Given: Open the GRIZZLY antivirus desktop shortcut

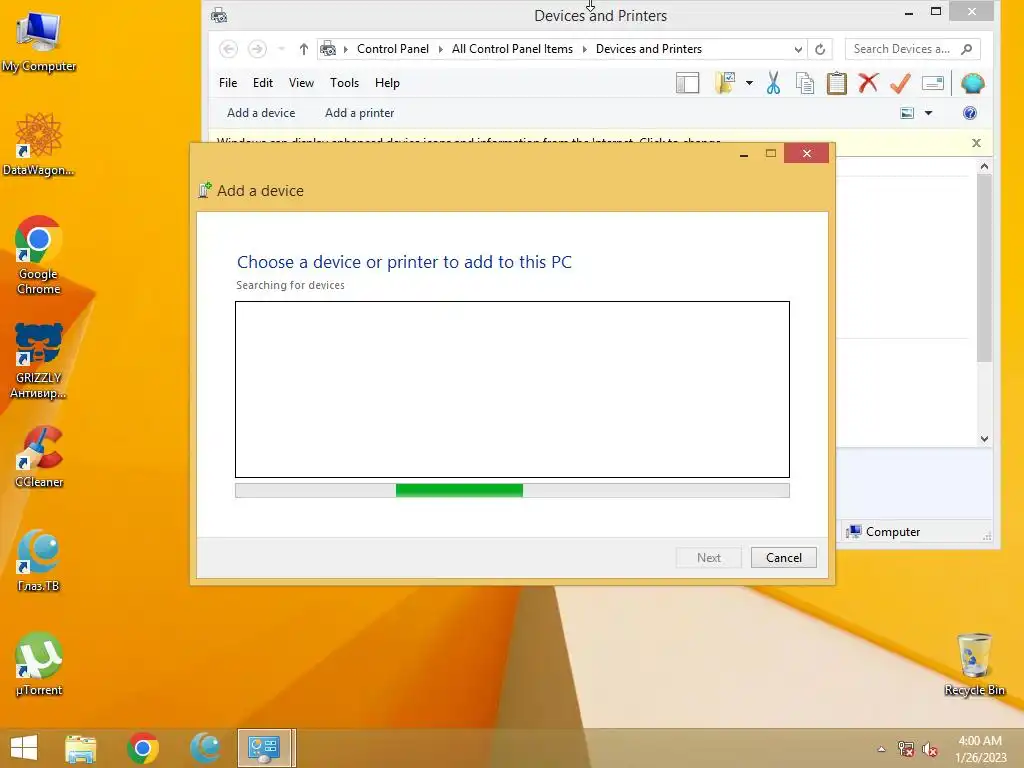Looking at the screenshot, I should (39, 360).
